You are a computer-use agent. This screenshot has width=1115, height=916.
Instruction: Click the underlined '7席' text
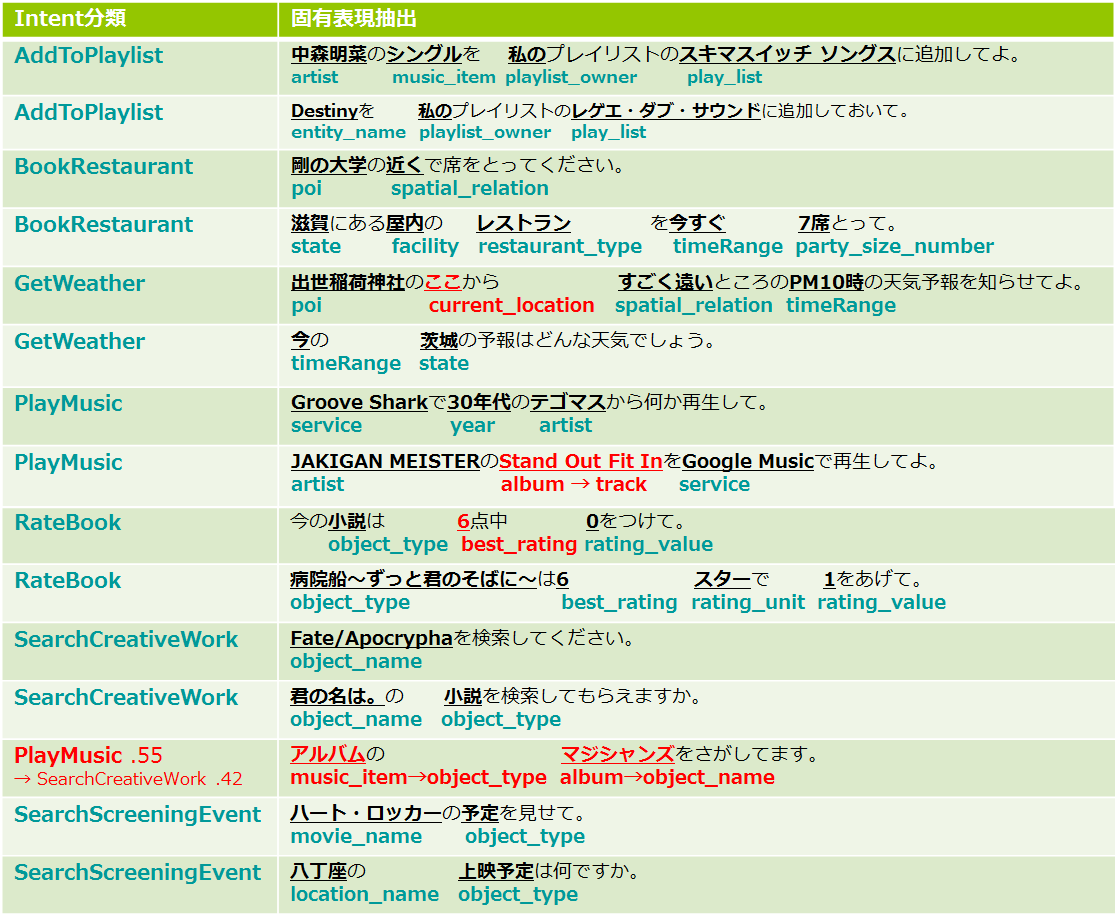coord(814,223)
